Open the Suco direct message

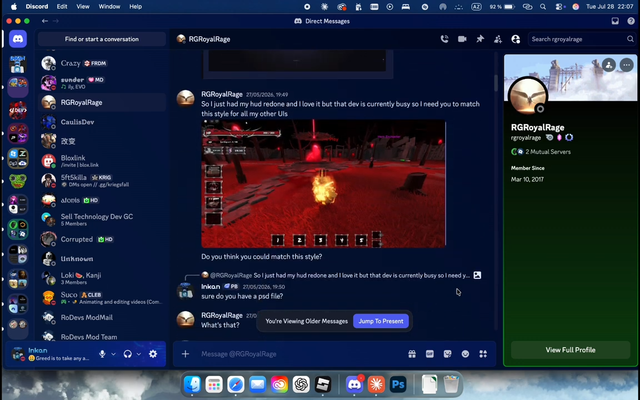[x=102, y=298]
